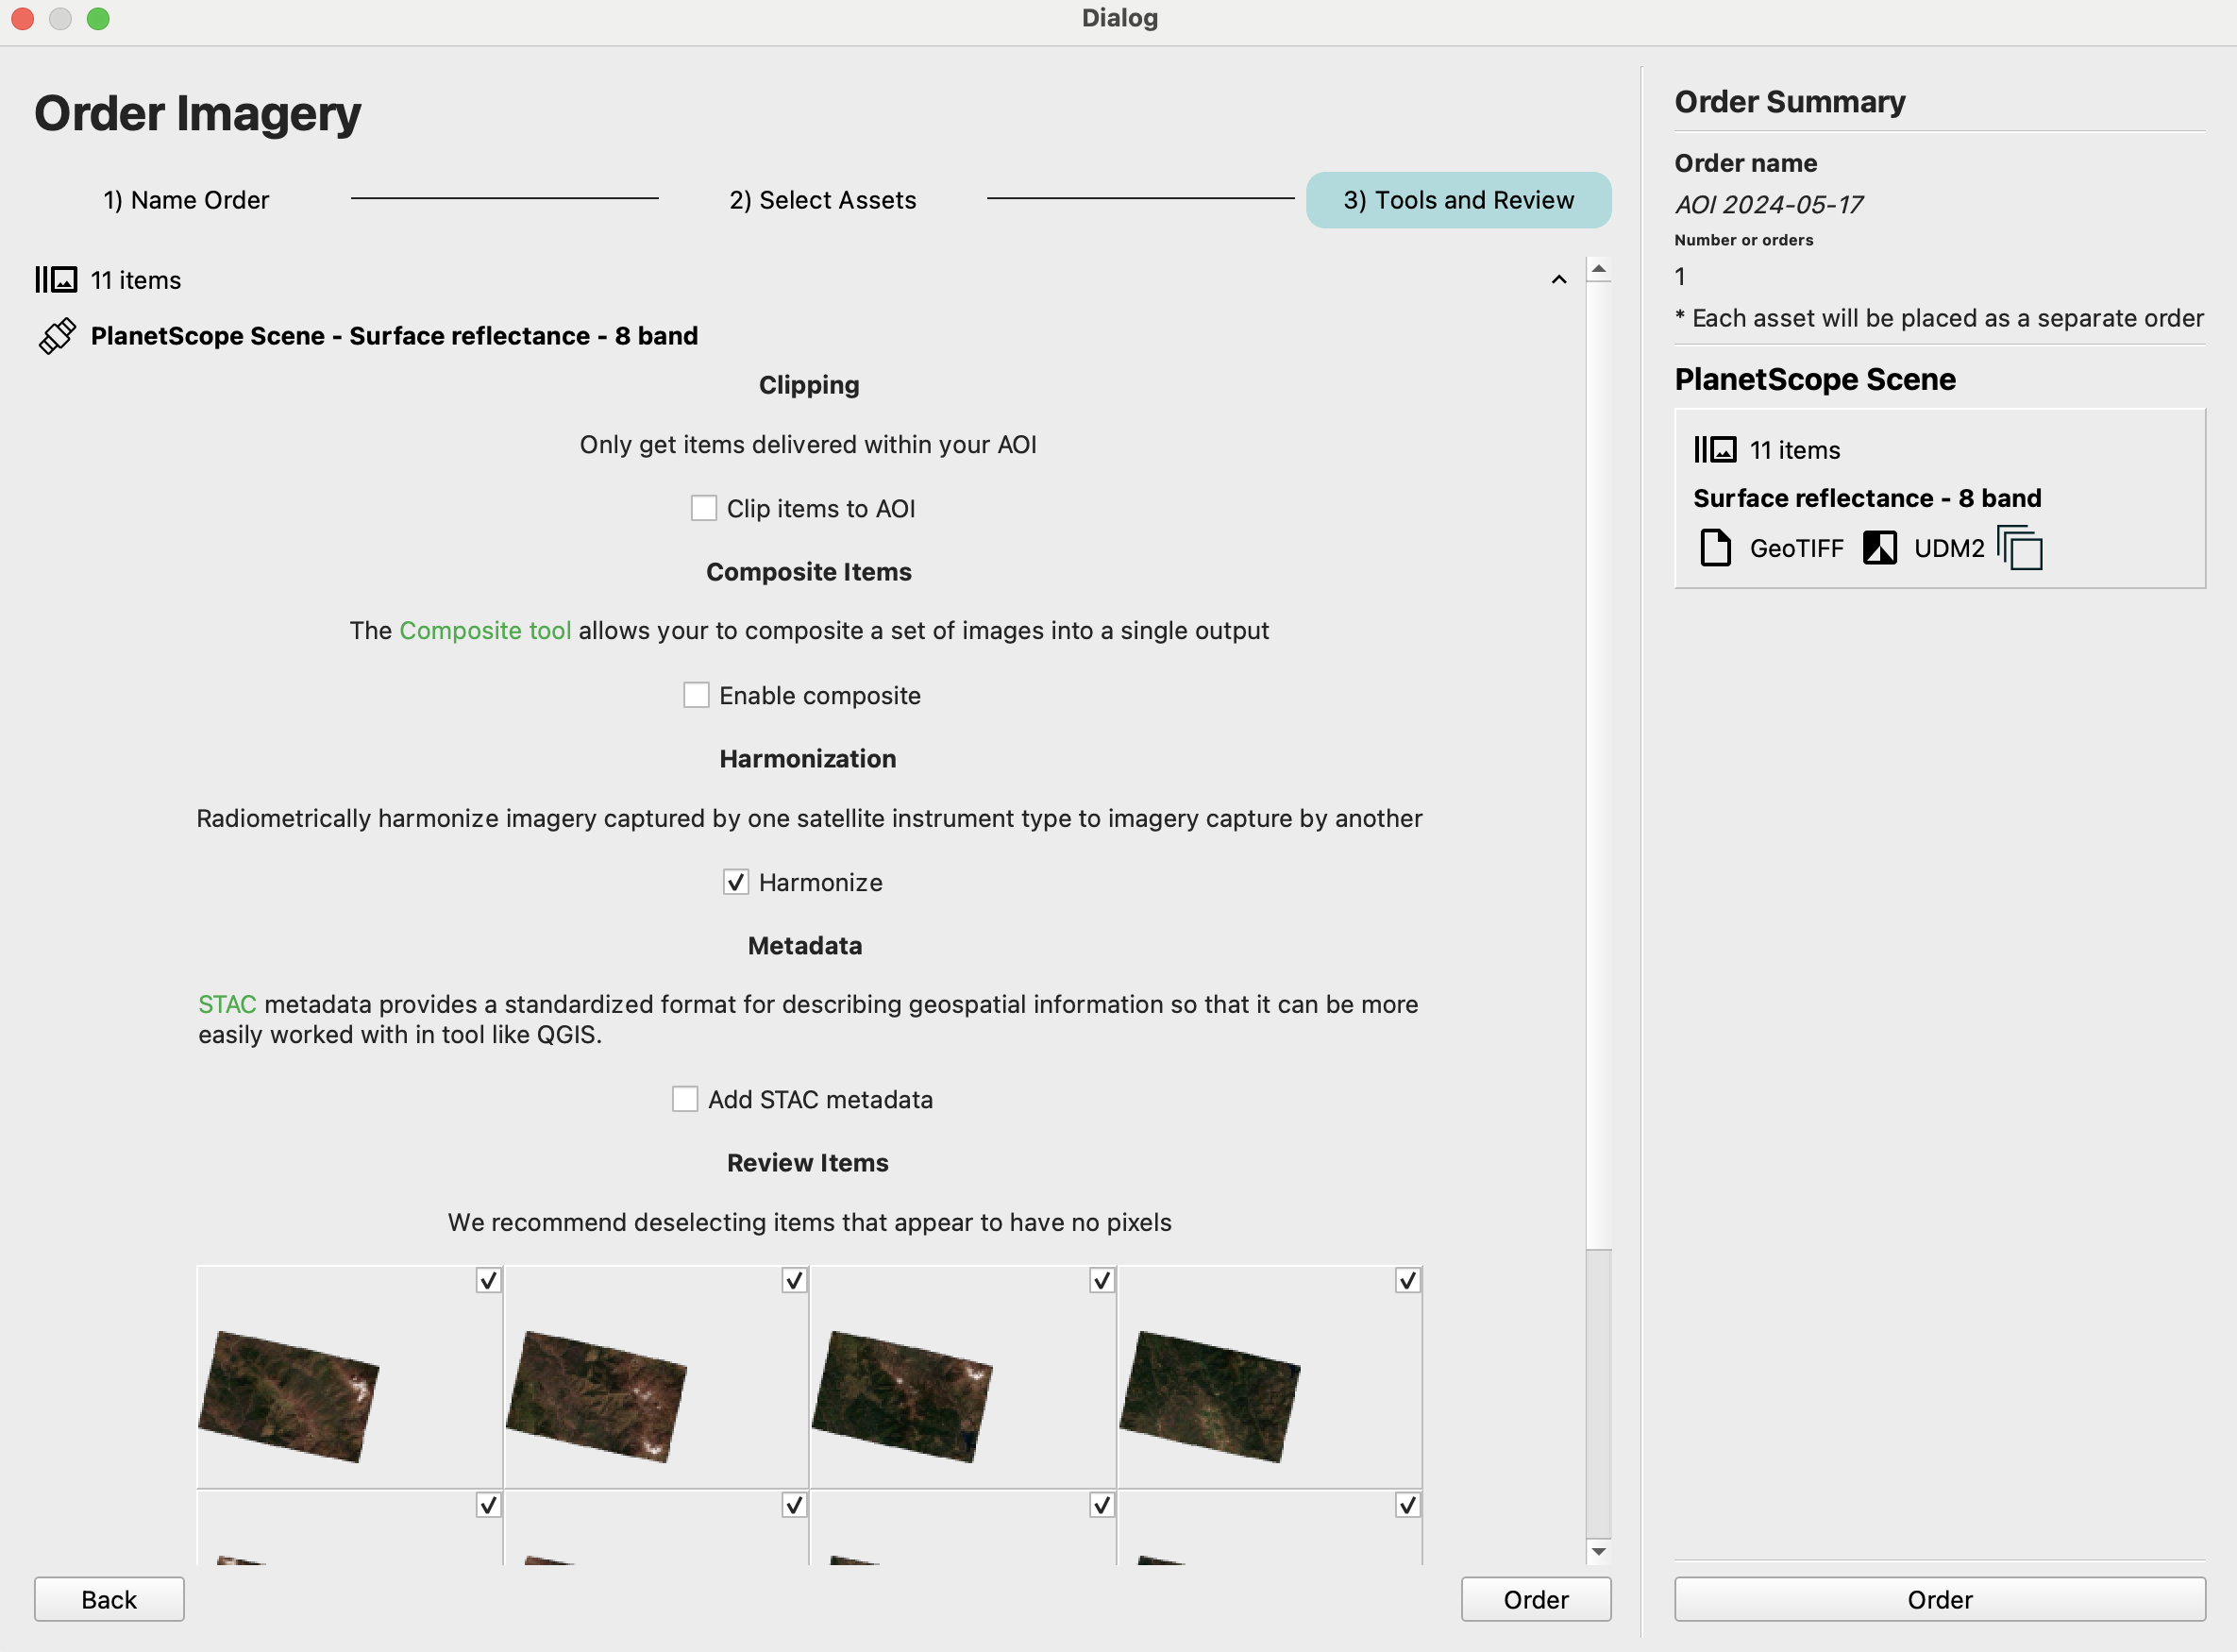Open the Composite tool link
The height and width of the screenshot is (1652, 2237).
tap(485, 630)
